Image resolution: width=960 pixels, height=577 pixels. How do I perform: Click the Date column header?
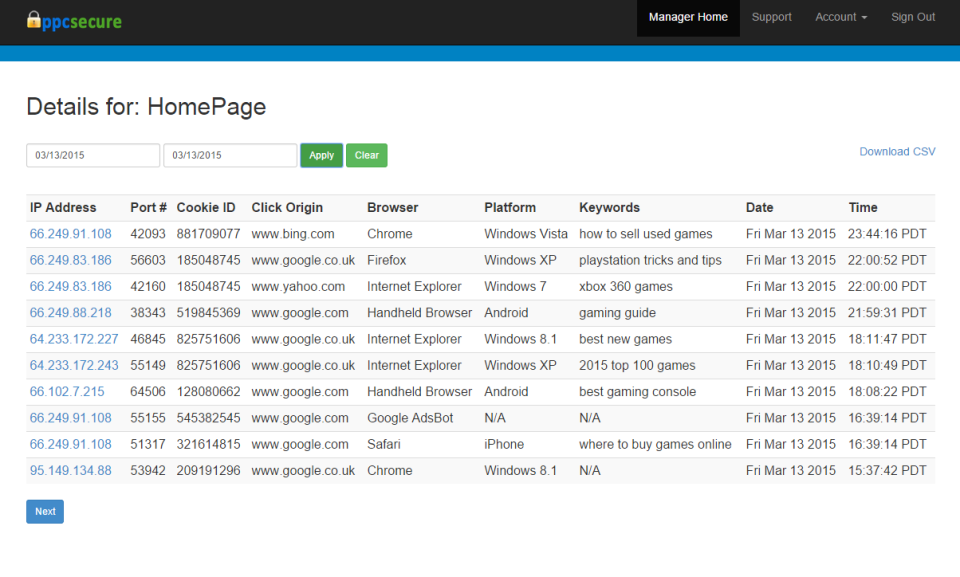pyautogui.click(x=758, y=207)
